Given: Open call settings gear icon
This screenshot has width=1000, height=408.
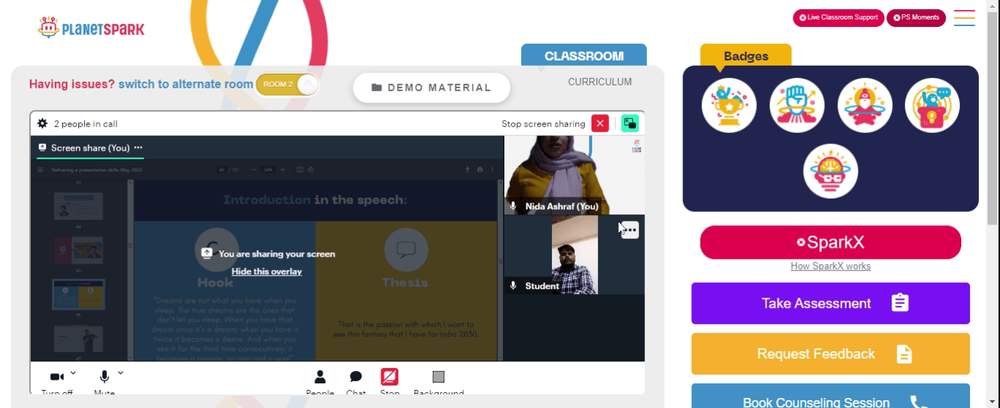Looking at the screenshot, I should 42,123.
